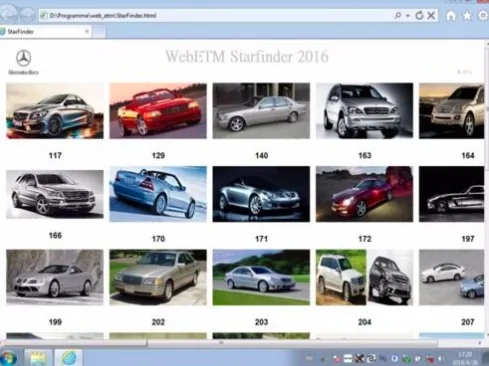This screenshot has height=366, width=489.
Task: Open model 172 red roadster thumbnail
Action: pyautogui.click(x=365, y=194)
